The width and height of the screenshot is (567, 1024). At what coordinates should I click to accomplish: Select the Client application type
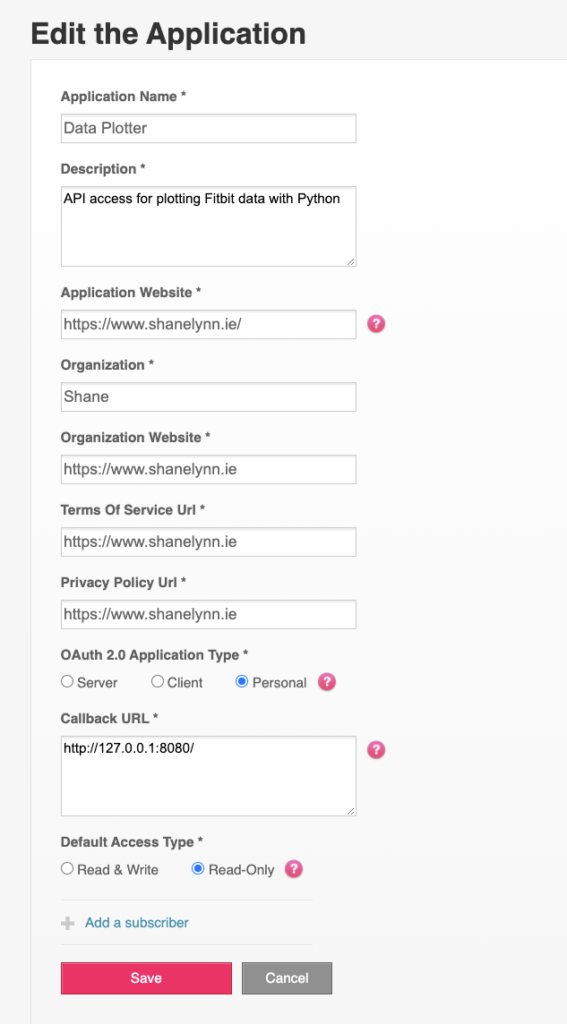click(157, 682)
